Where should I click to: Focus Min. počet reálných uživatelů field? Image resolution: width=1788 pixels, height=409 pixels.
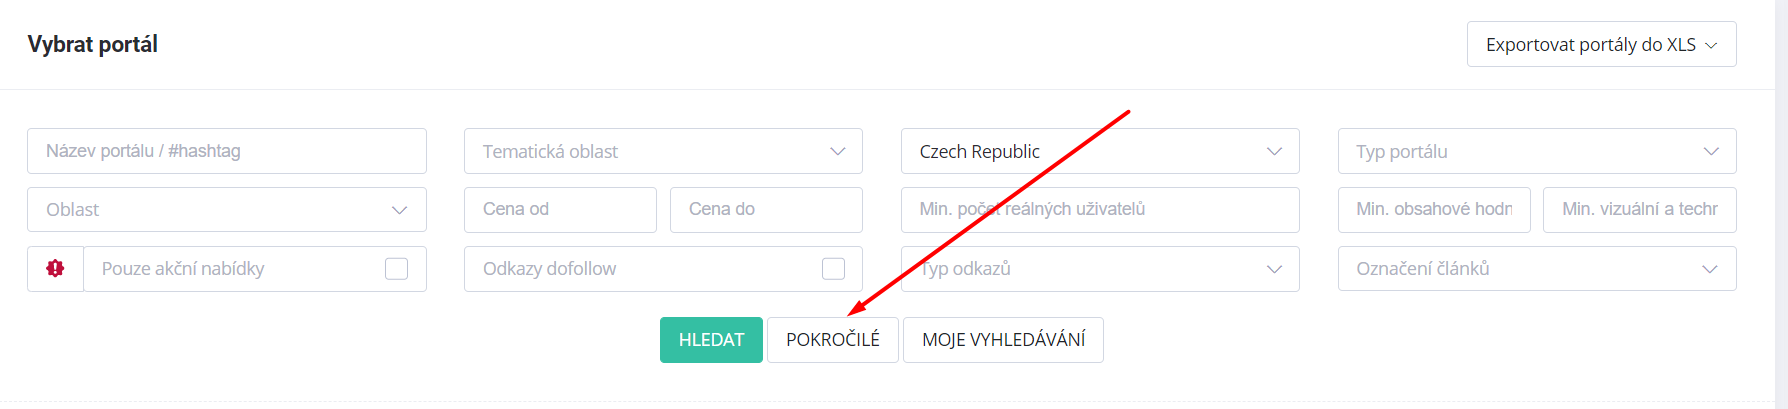coord(1100,210)
